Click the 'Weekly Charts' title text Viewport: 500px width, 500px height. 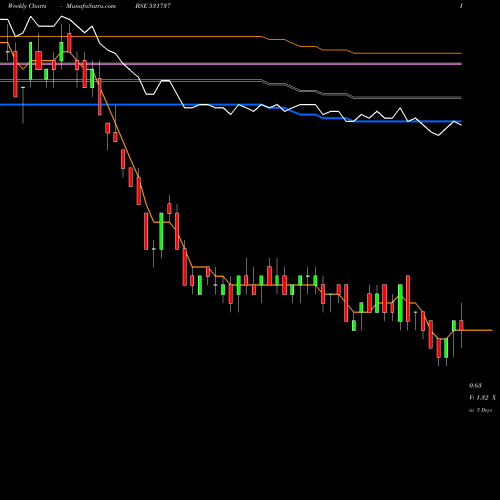coord(27,6)
